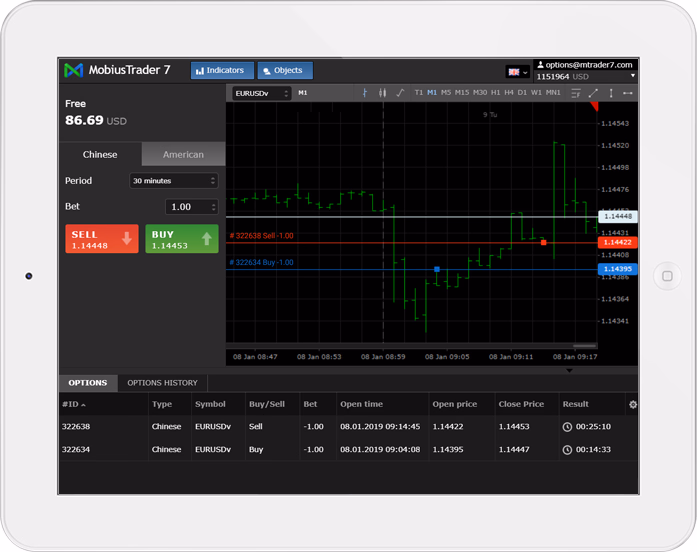
Task: Open the Period 30 minutes dropdown
Action: pos(173,181)
